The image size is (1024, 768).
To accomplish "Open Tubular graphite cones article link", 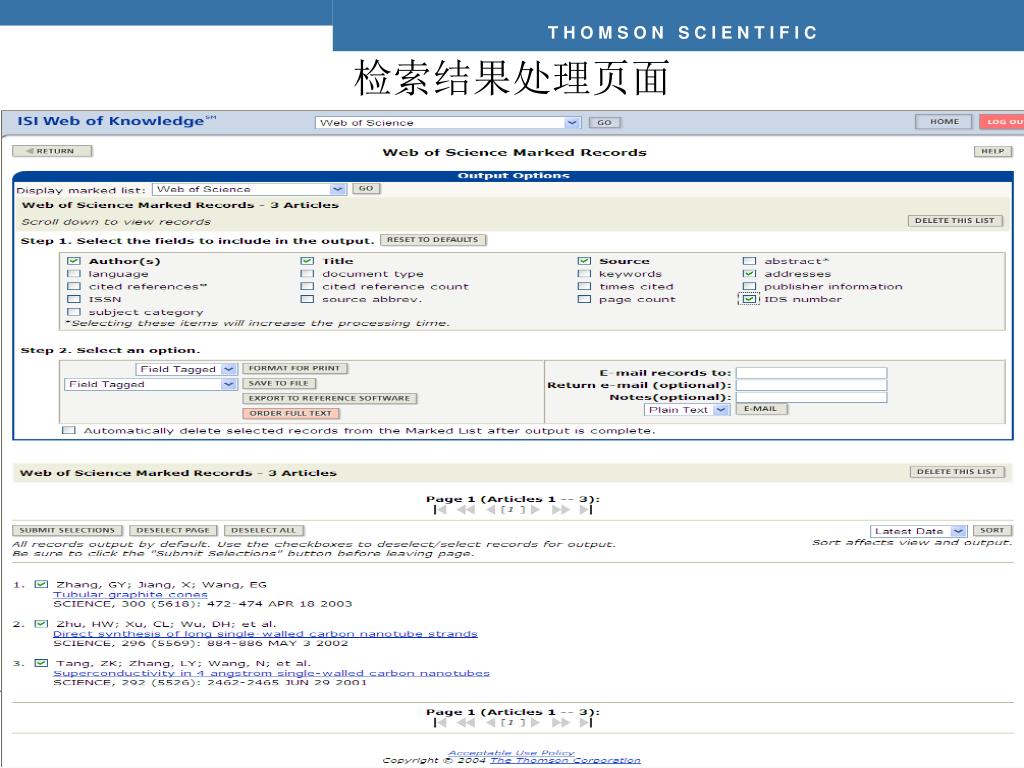I will 130,594.
